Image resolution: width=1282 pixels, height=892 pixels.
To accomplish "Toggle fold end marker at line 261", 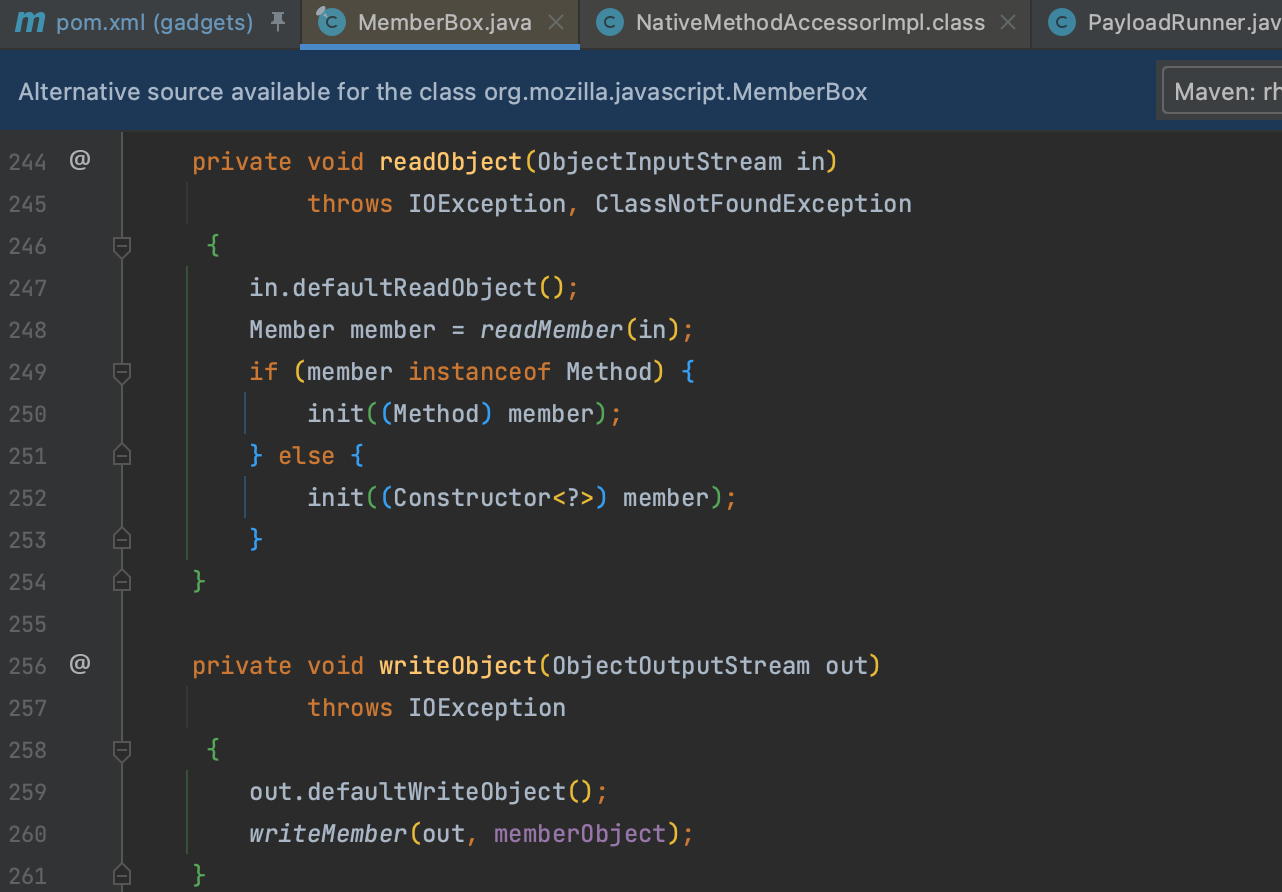I will tap(122, 875).
